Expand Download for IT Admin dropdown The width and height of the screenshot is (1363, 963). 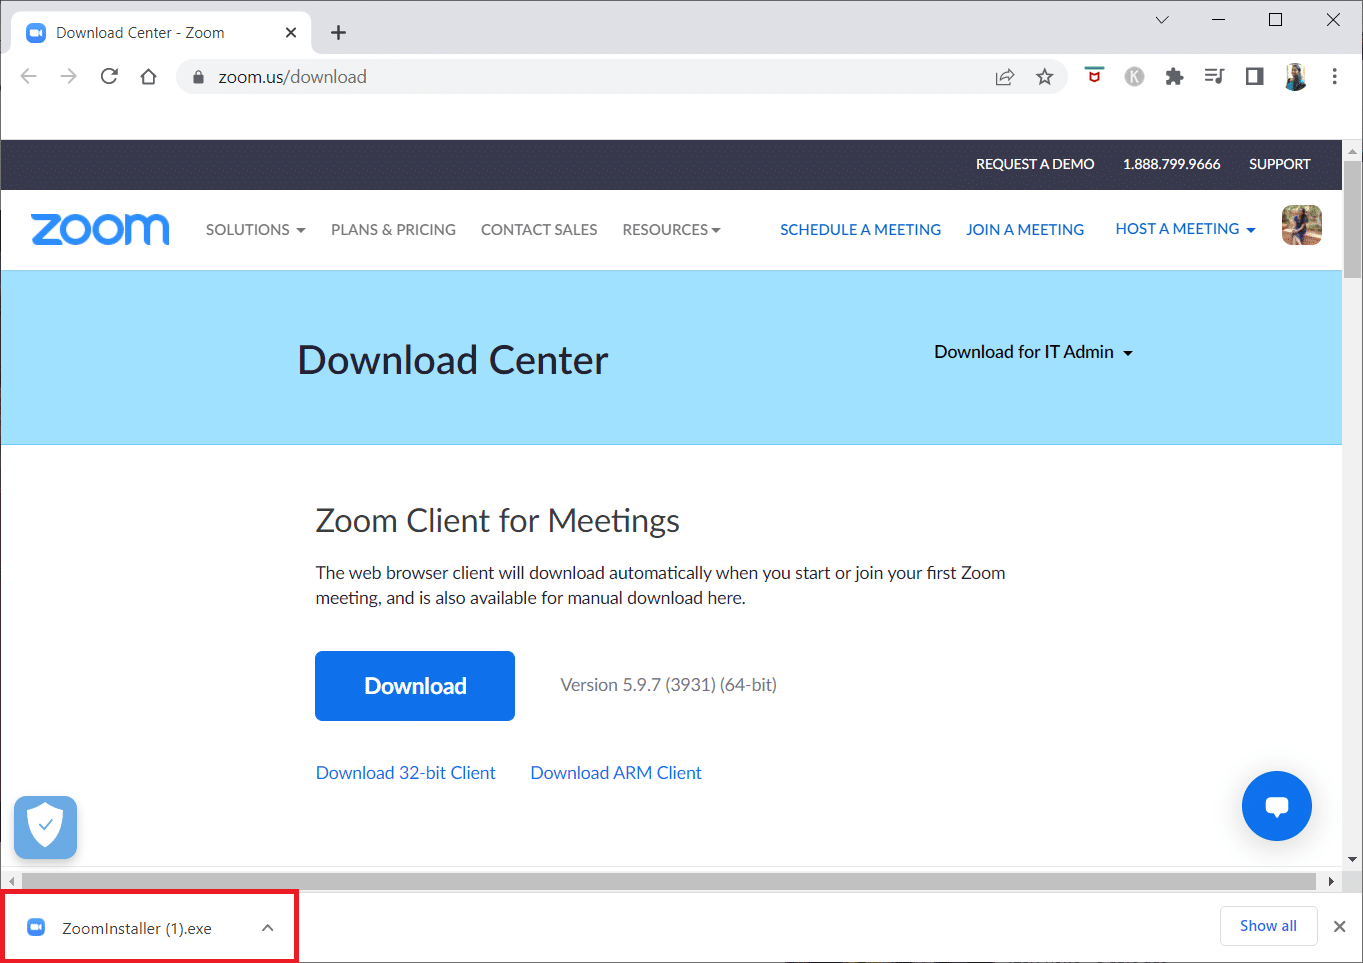(1033, 352)
